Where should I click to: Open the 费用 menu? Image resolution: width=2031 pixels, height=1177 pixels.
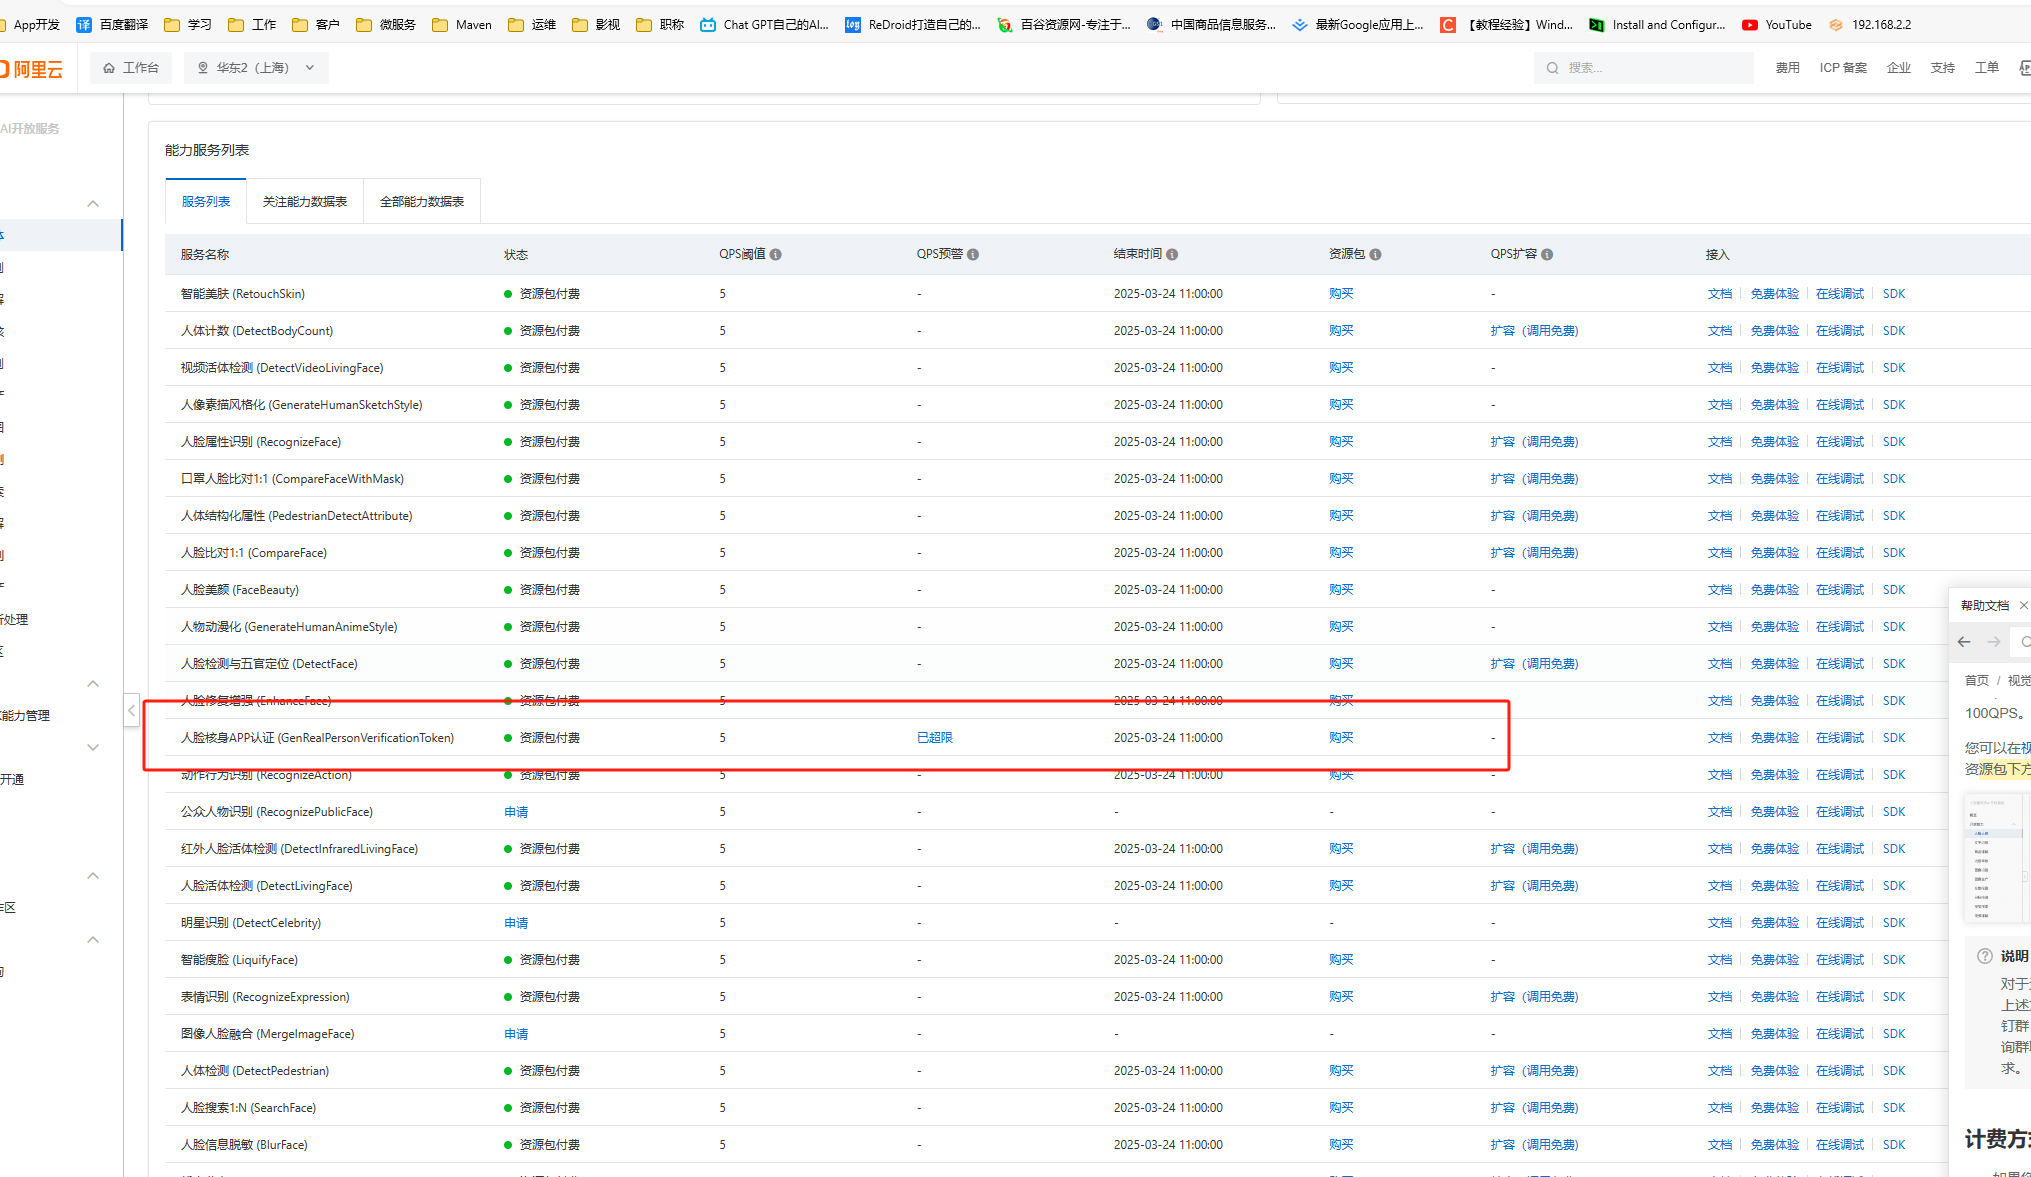1787,68
